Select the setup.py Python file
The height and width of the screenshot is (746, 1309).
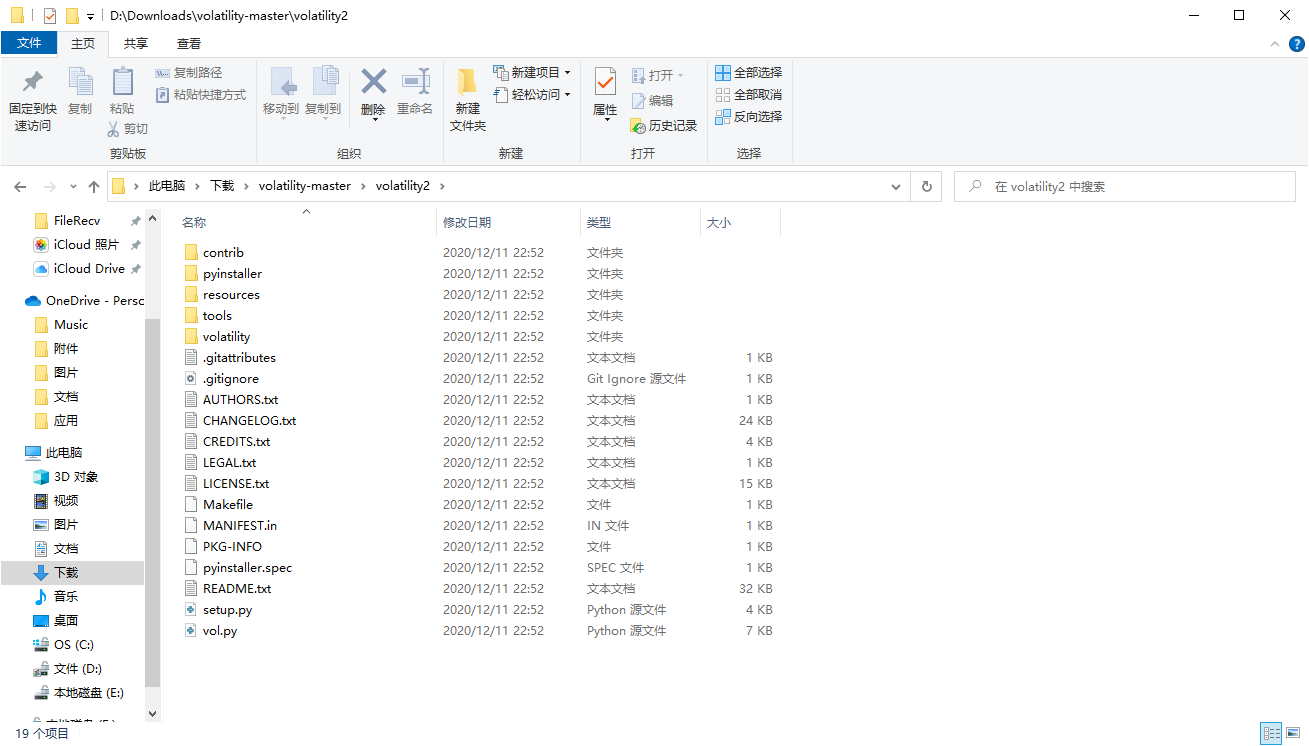pyautogui.click(x=227, y=610)
